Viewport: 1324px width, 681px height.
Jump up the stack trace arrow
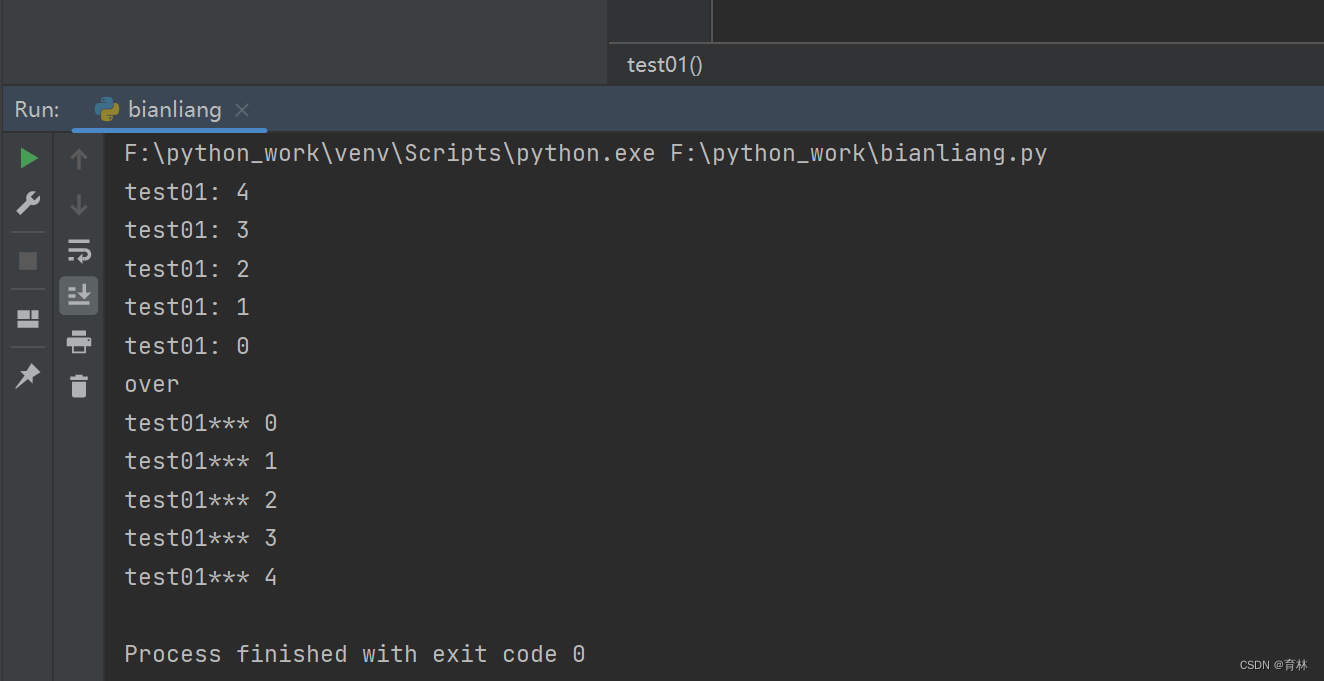point(79,159)
